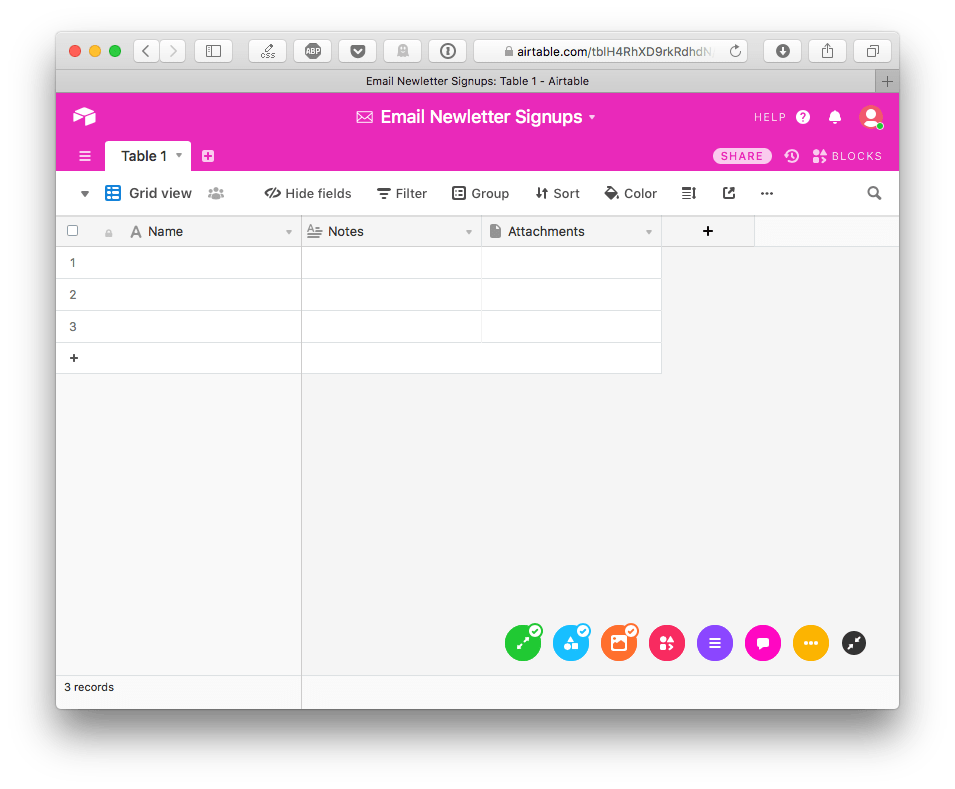Click the purple list circle button
955x789 pixels.
[x=715, y=643]
